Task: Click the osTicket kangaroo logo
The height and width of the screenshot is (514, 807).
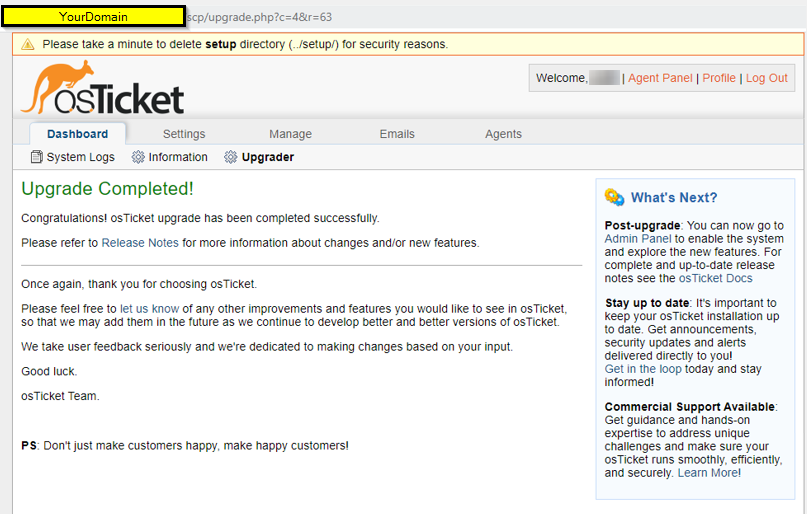Action: (102, 88)
